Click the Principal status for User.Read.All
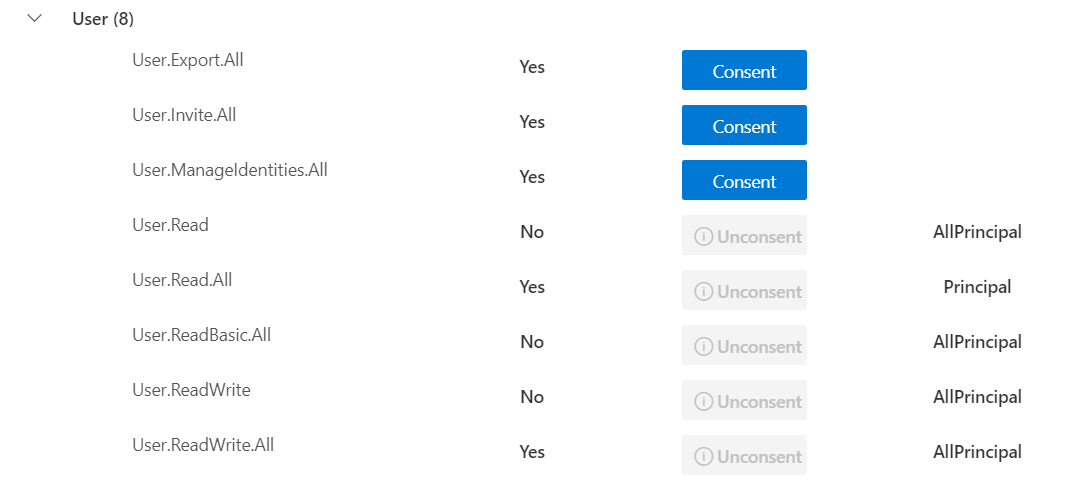The width and height of the screenshot is (1083, 487). (977, 287)
